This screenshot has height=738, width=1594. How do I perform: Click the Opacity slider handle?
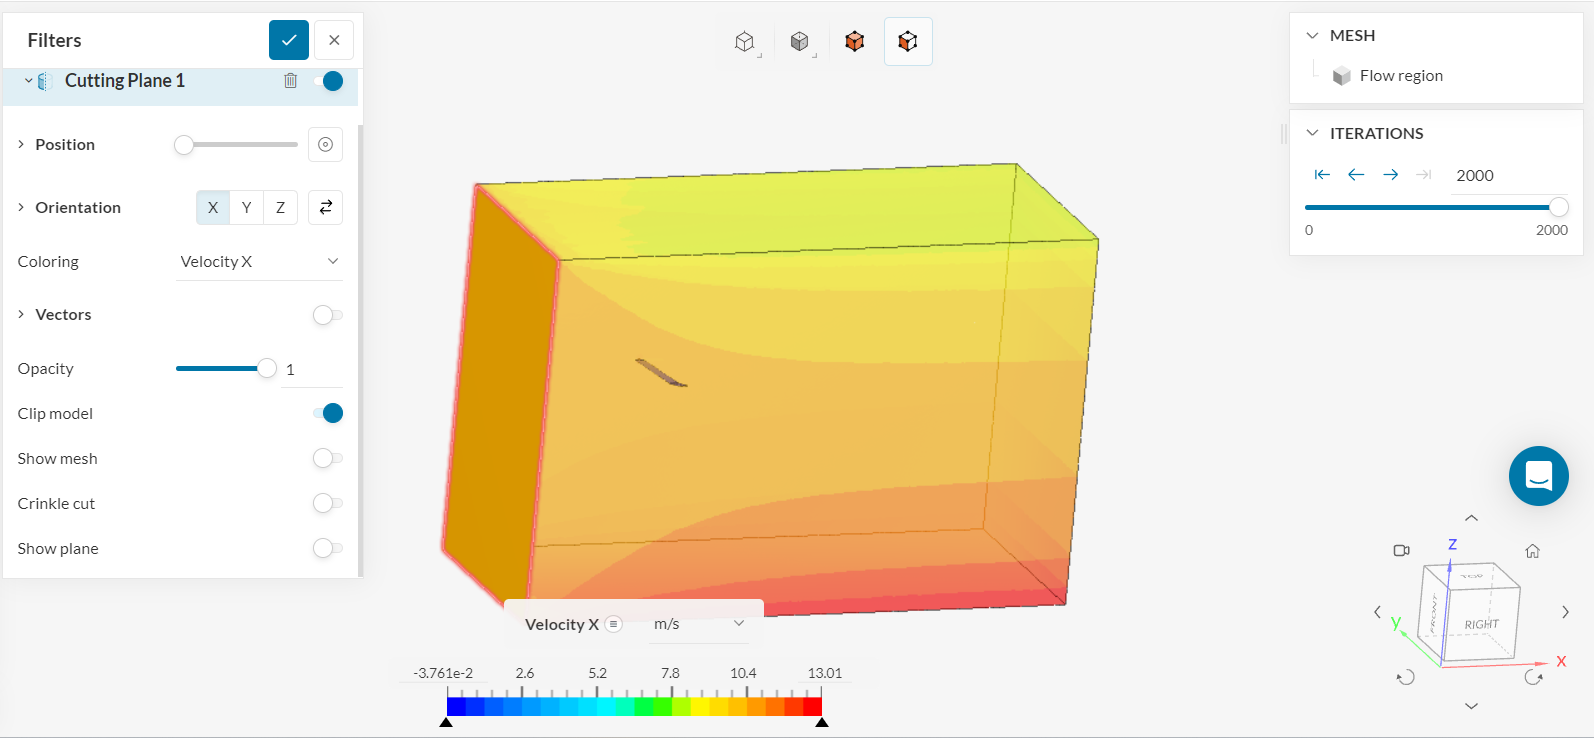click(267, 369)
